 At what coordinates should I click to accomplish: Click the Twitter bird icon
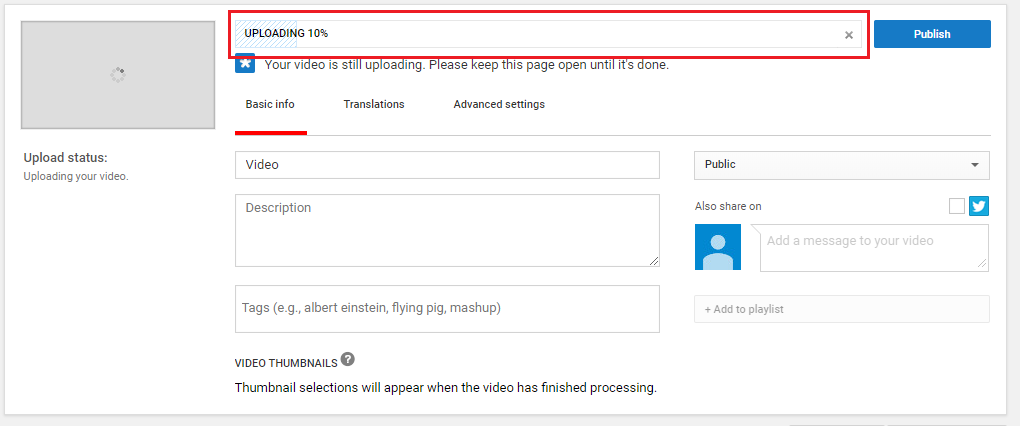pos(978,206)
